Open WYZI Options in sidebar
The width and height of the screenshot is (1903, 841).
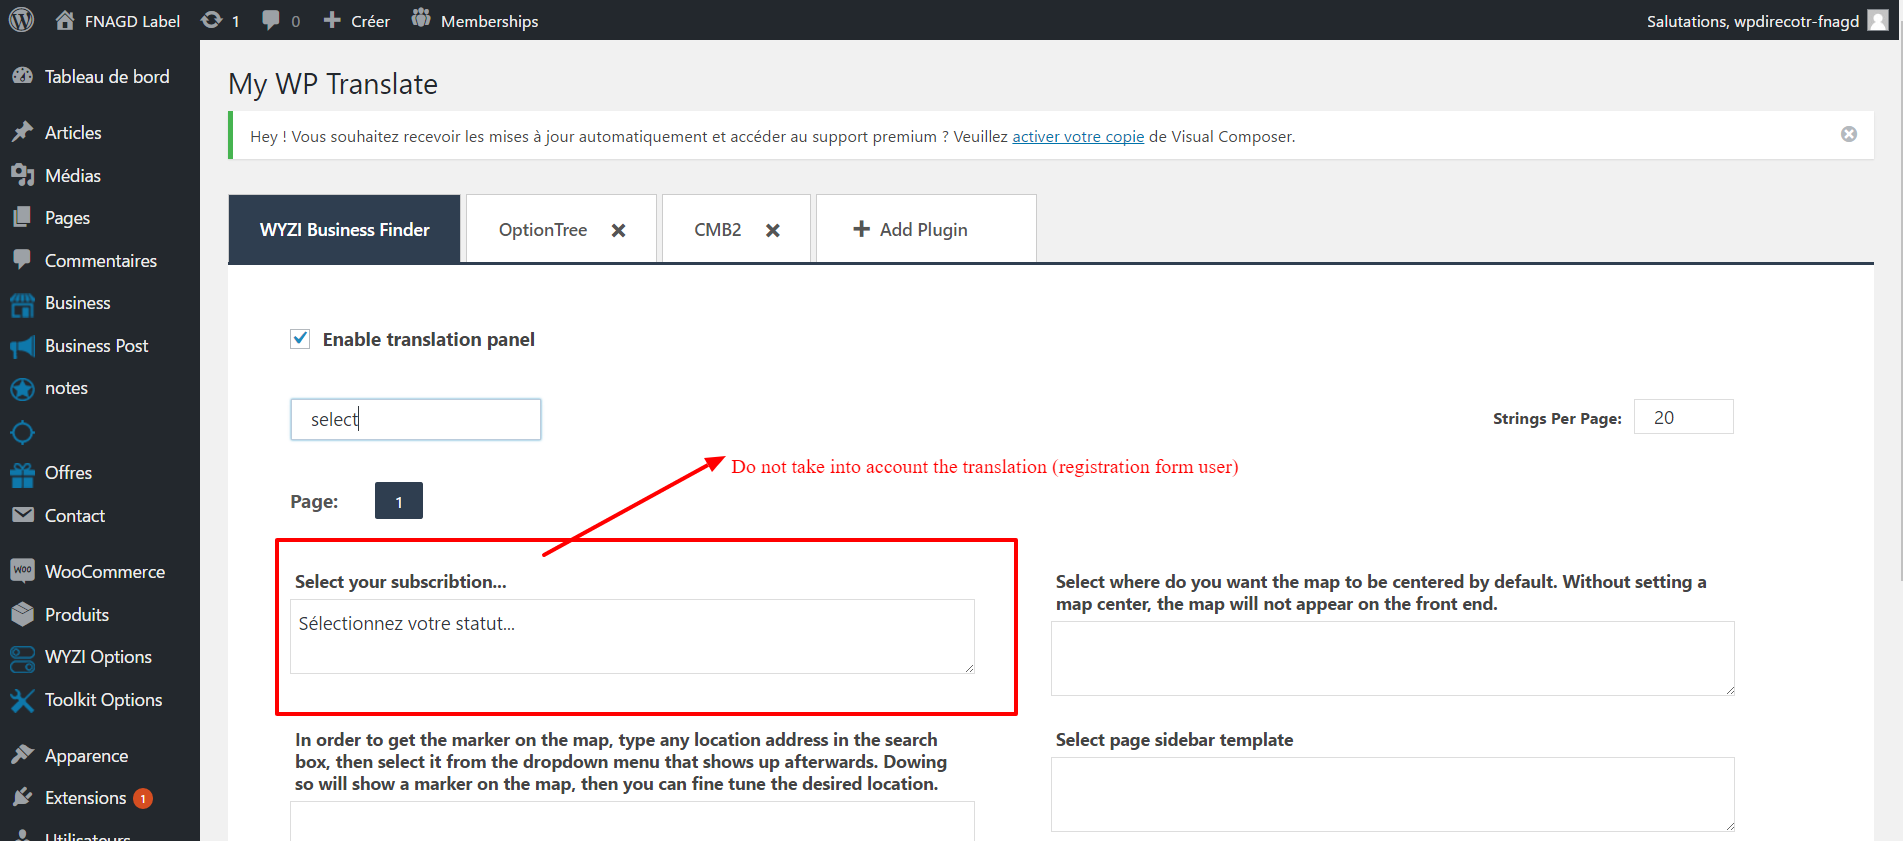[98, 657]
